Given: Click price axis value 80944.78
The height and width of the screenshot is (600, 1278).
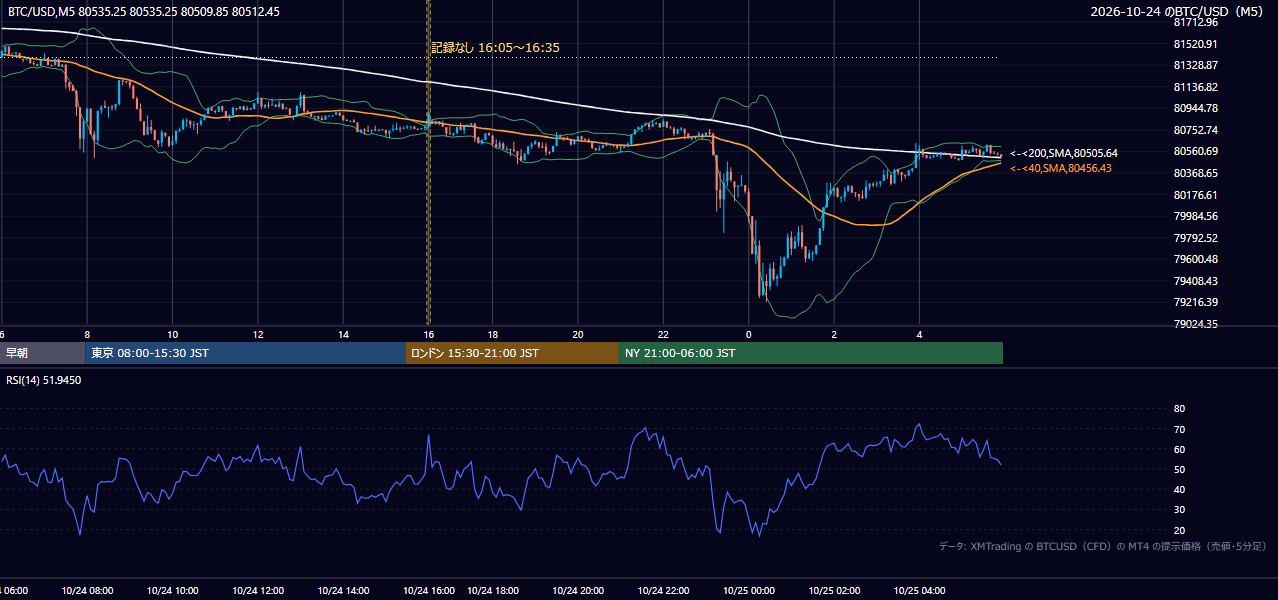Looking at the screenshot, I should point(1195,108).
